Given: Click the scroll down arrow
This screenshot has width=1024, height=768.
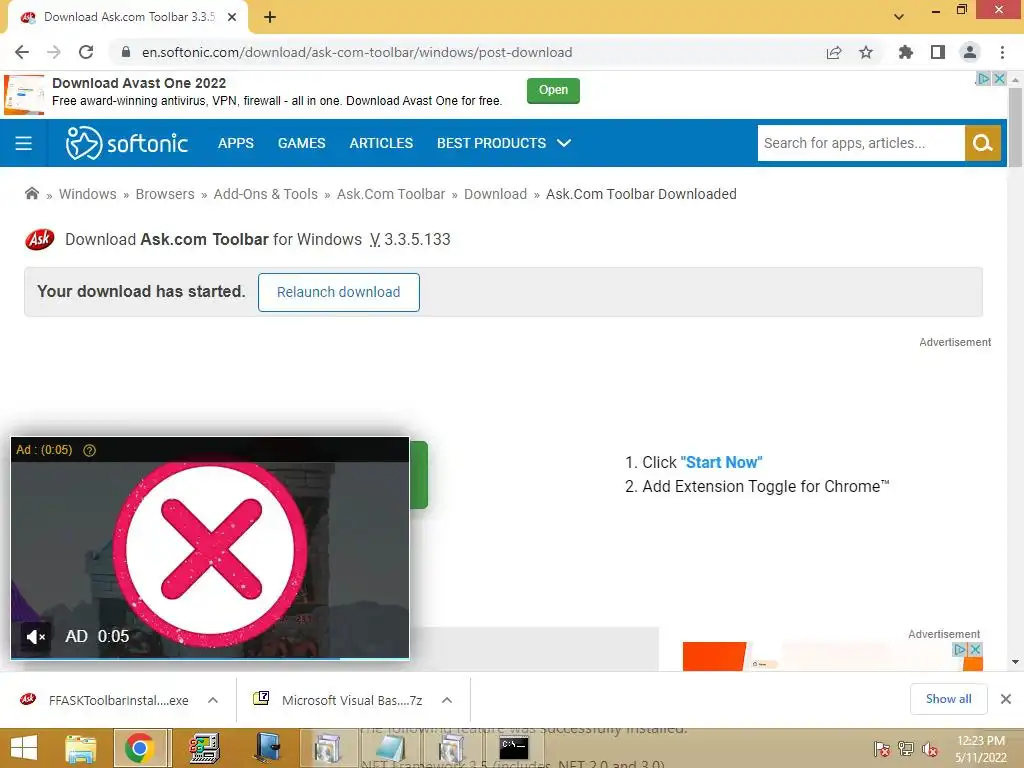Looking at the screenshot, I should [x=1015, y=662].
